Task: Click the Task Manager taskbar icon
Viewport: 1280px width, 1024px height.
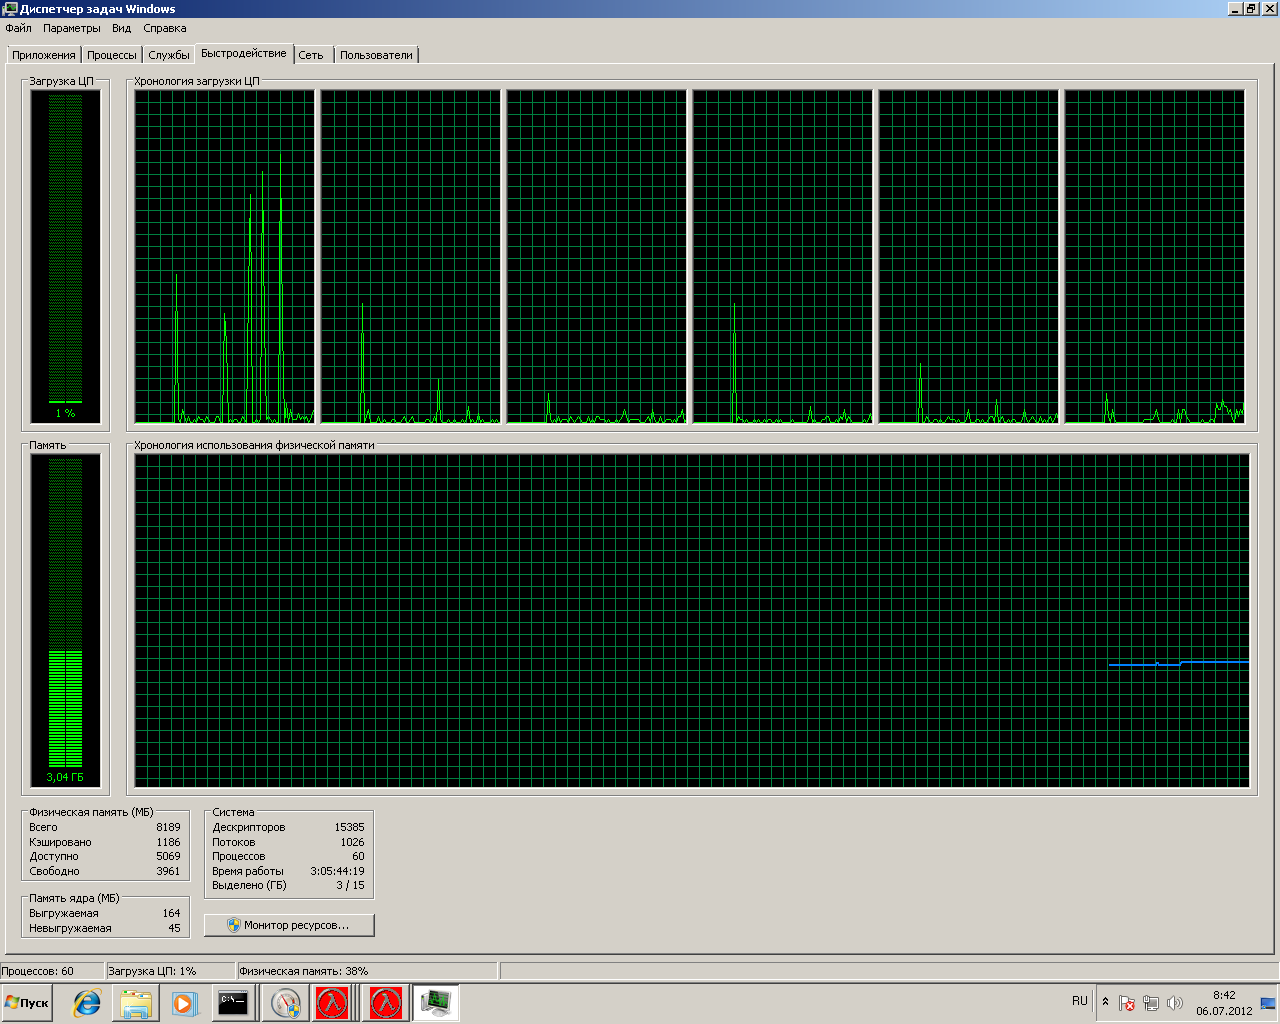Action: 436,1003
